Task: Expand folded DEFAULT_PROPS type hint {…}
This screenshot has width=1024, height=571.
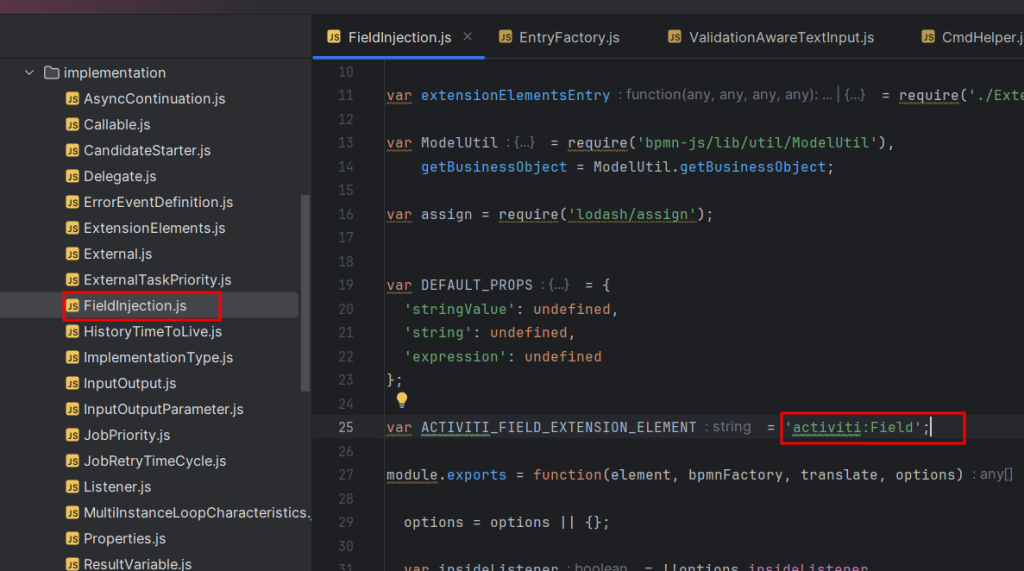Action: click(x=560, y=285)
